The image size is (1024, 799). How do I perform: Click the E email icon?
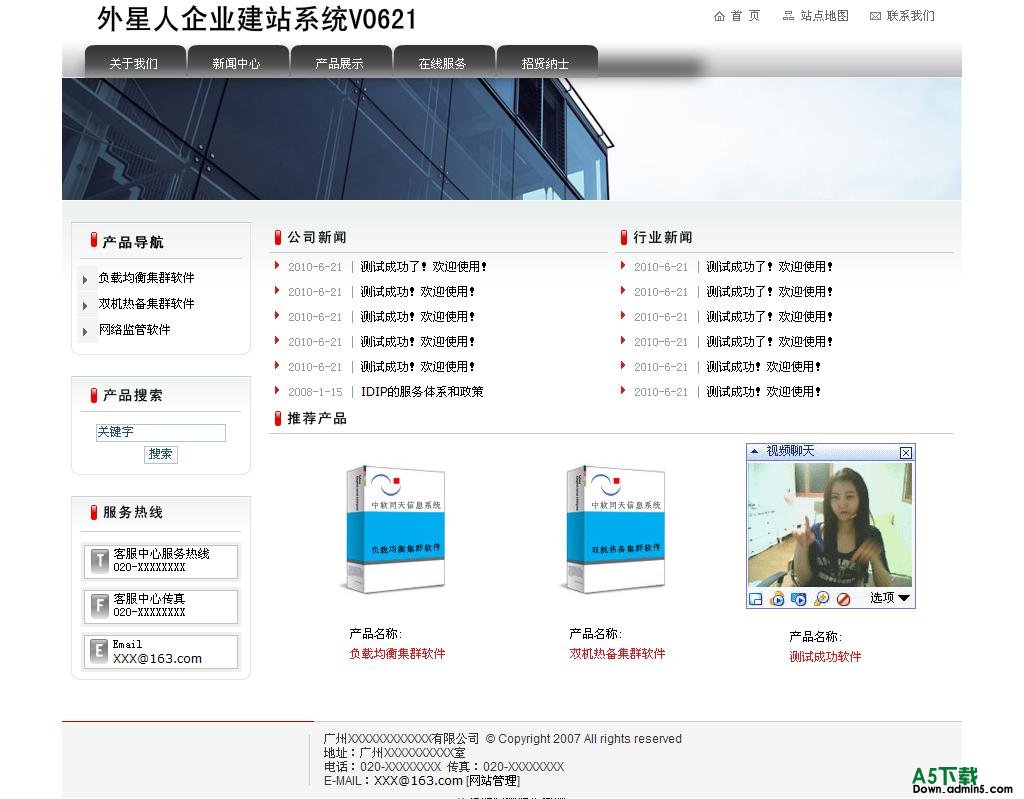[x=99, y=651]
